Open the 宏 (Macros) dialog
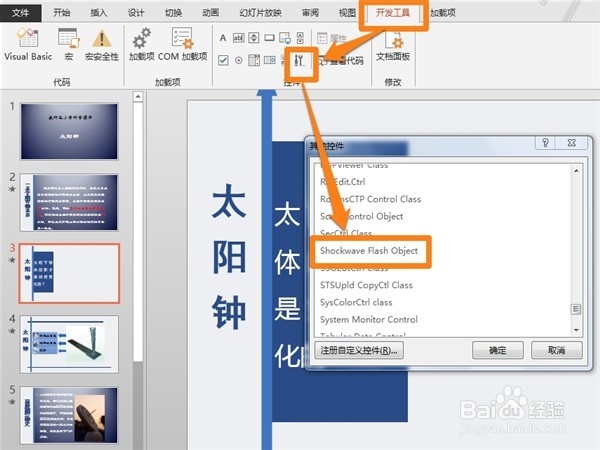 69,44
